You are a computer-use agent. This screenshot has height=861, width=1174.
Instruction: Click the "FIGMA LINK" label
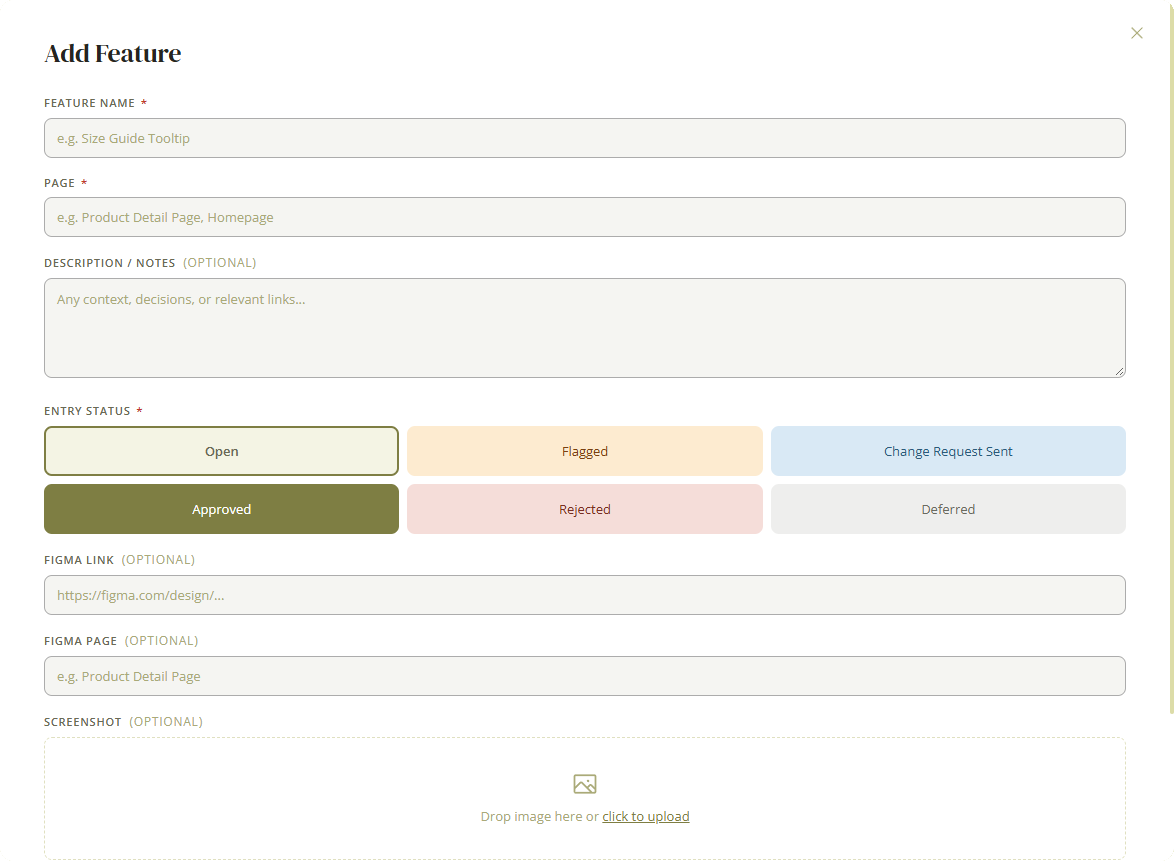[x=79, y=560]
